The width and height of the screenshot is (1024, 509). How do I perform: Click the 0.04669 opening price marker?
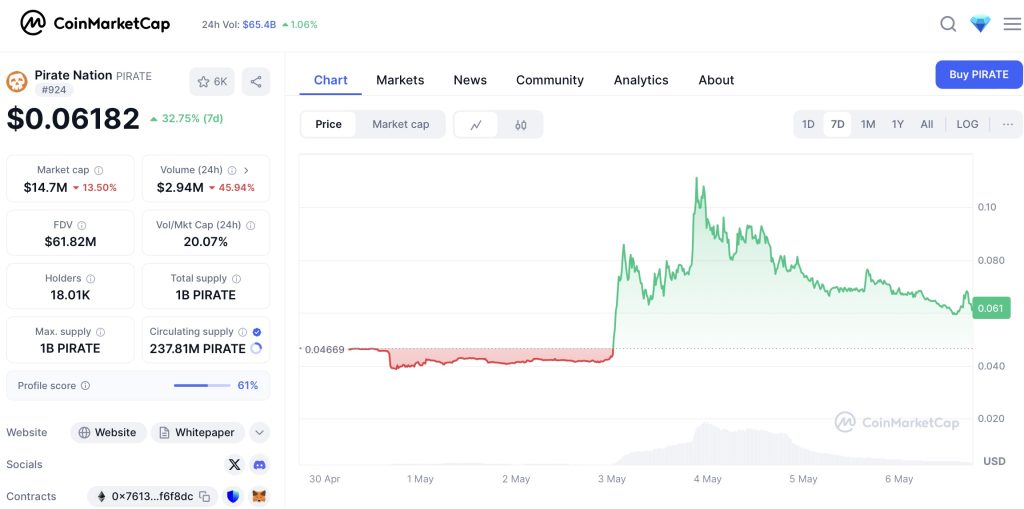tap(325, 350)
